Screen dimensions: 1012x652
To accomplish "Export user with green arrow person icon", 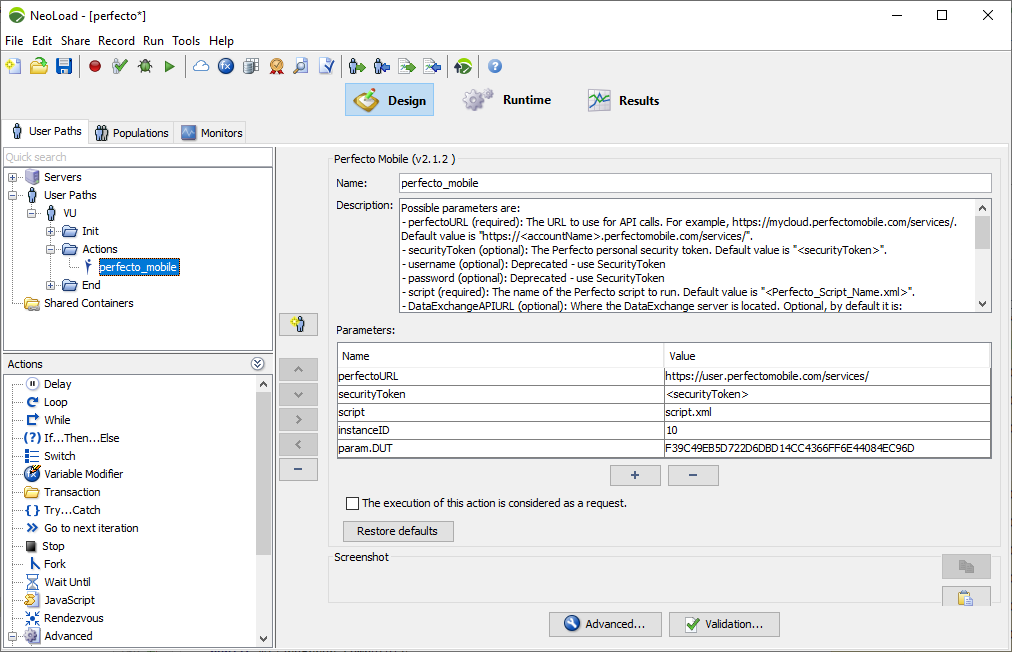I will click(x=357, y=66).
